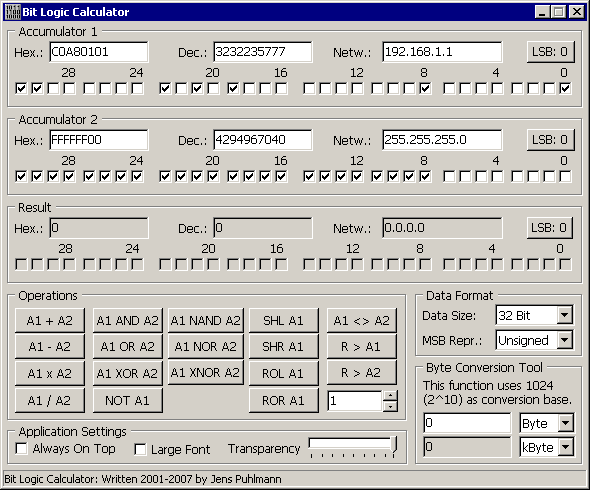The width and height of the screenshot is (590, 490).
Task: Click the Accumulator 1 Hex field
Action: click(x=99, y=52)
